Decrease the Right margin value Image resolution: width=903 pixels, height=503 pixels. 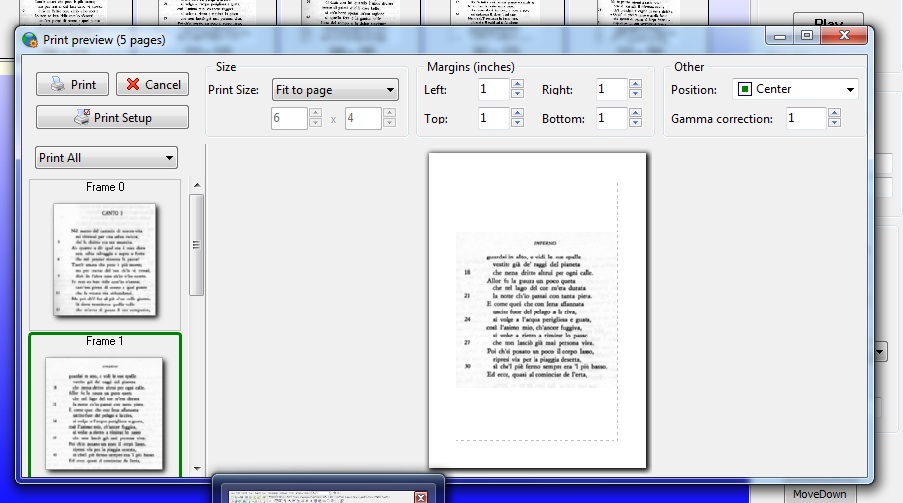[x=635, y=94]
